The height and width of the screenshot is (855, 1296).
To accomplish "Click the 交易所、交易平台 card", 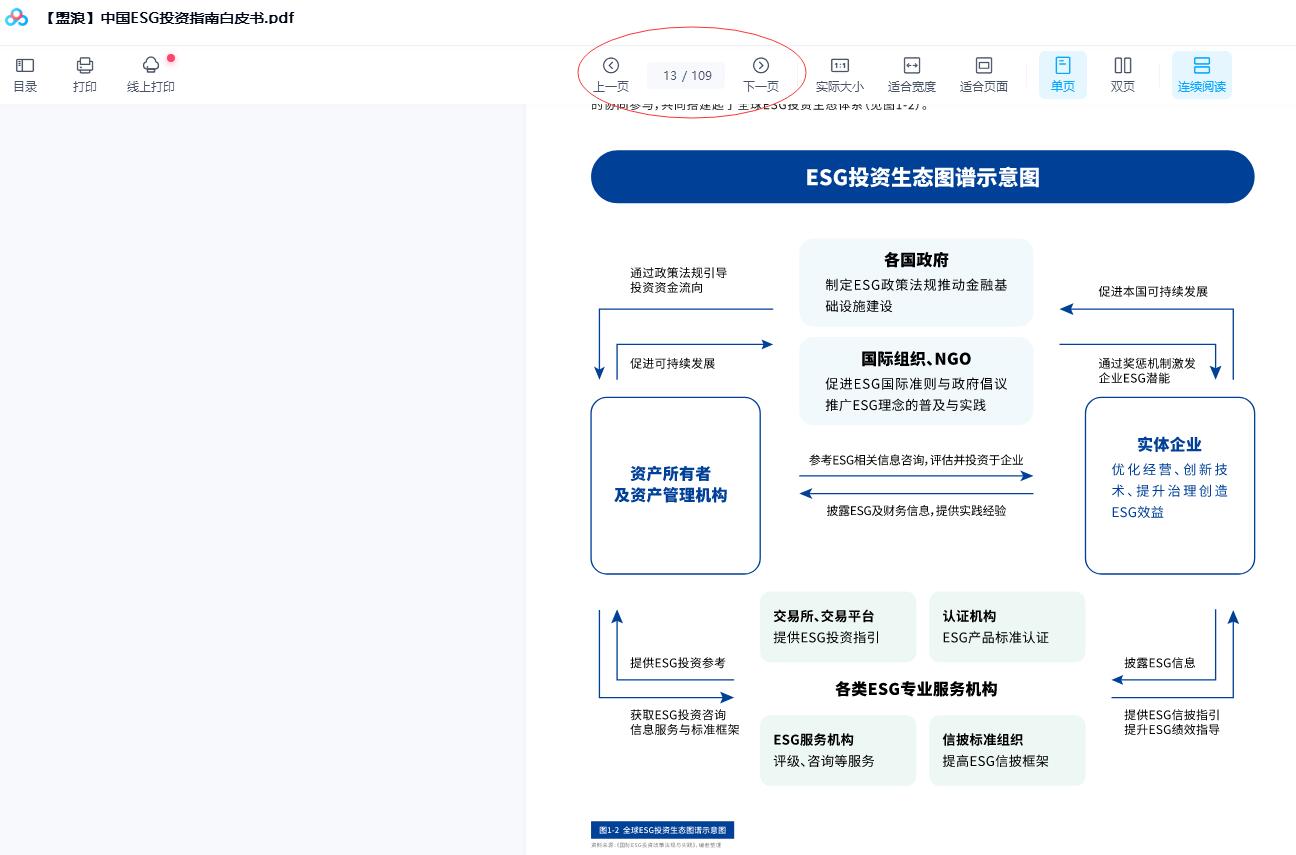I will [x=837, y=626].
